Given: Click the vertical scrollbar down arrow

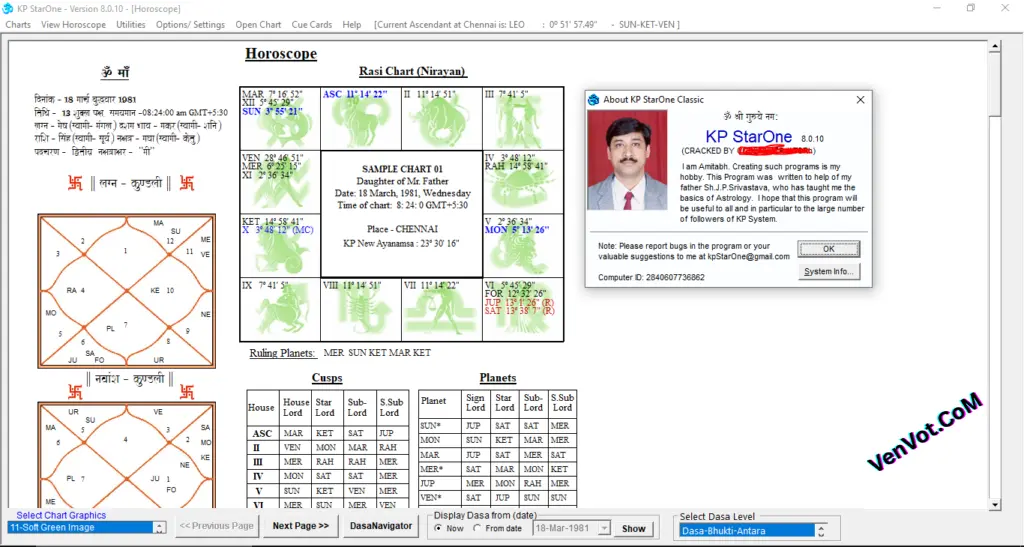Looking at the screenshot, I should 995,505.
